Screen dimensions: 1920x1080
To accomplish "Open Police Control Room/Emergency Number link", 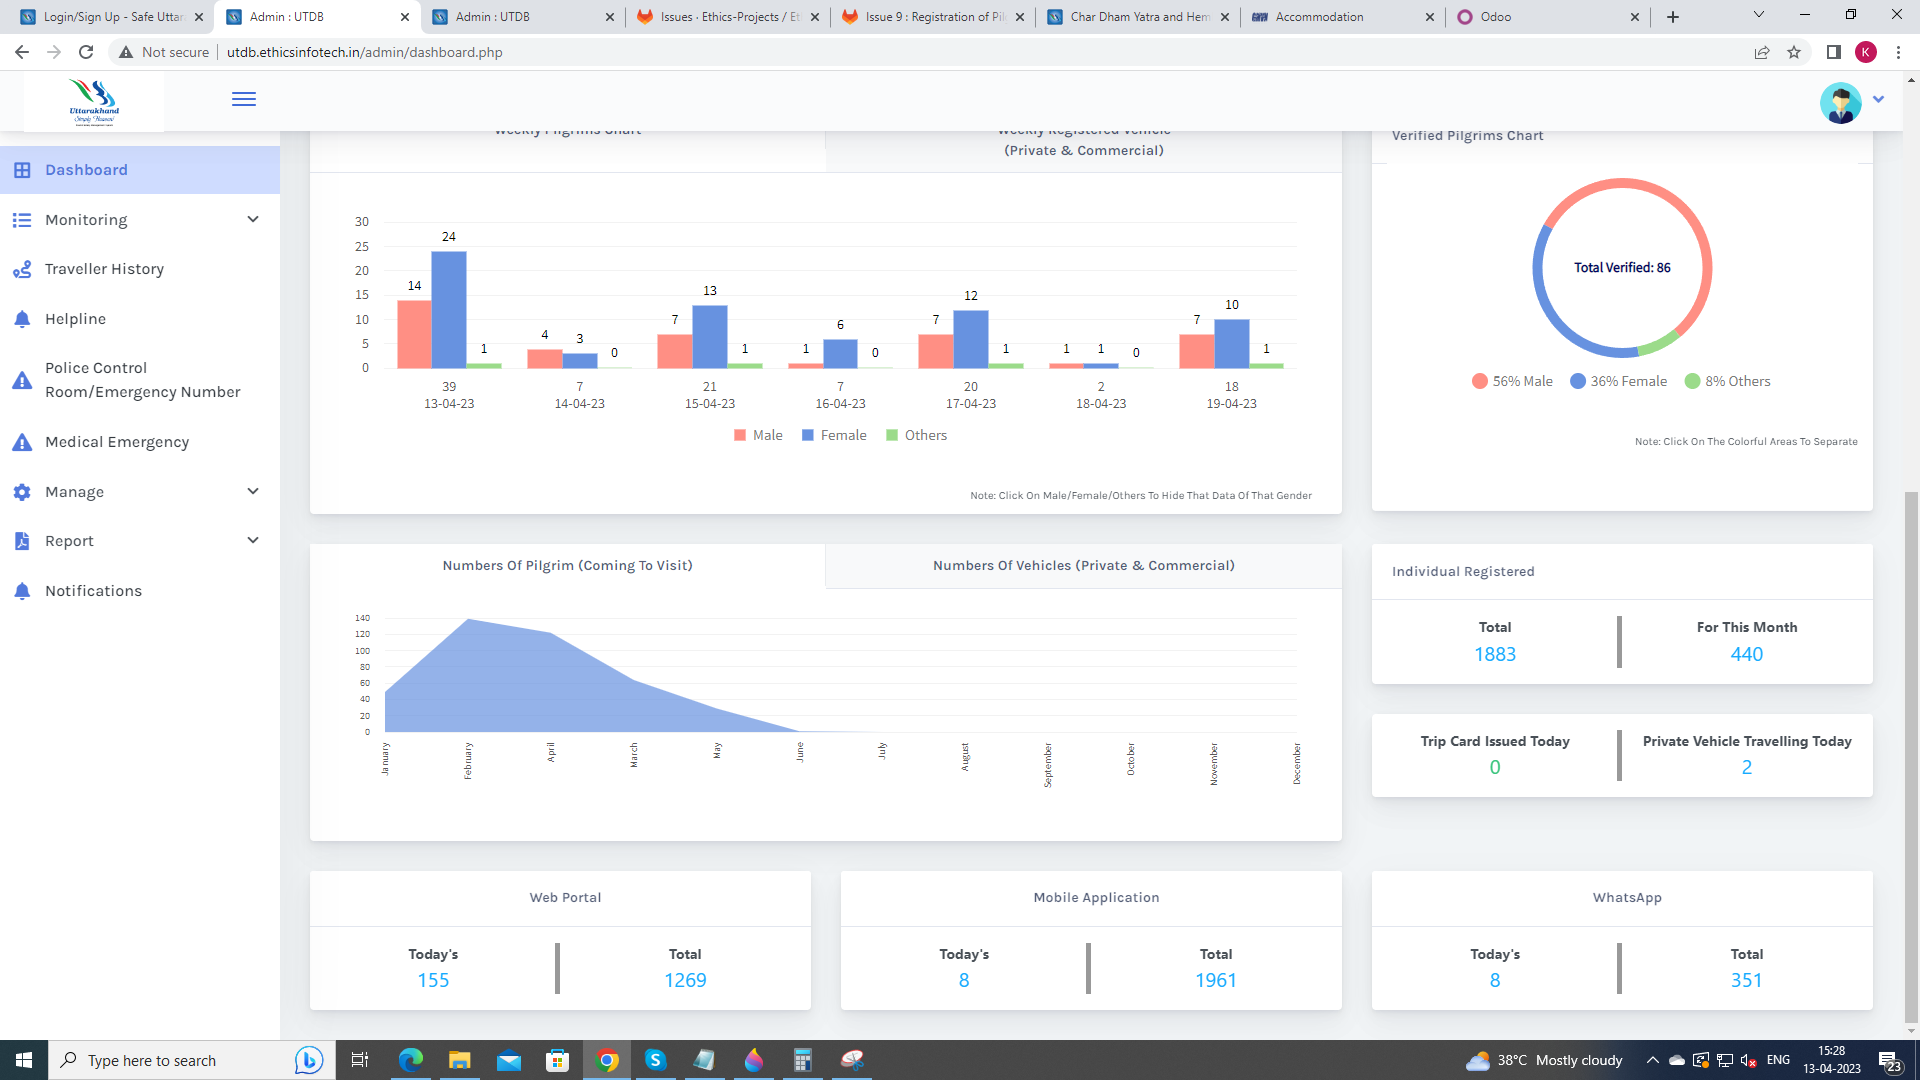I will (142, 380).
